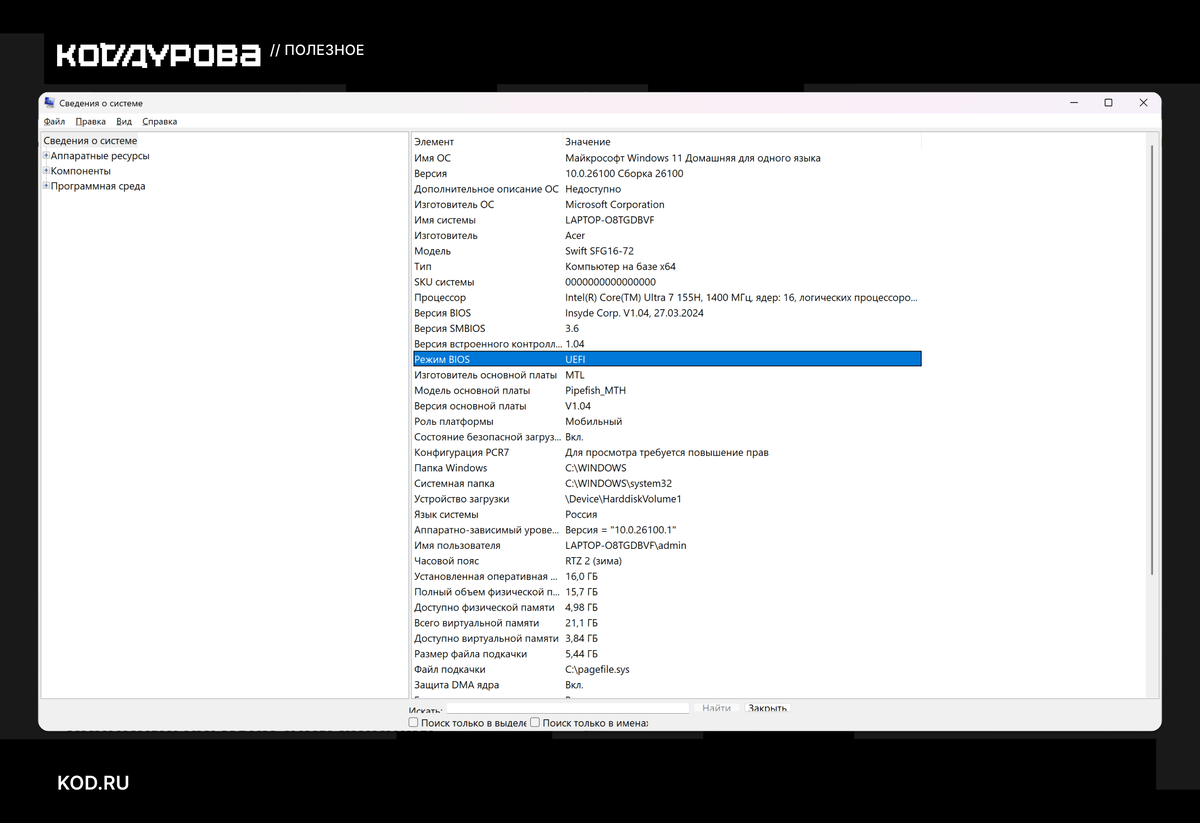
Task: Open the Вид menu
Action: [x=124, y=121]
